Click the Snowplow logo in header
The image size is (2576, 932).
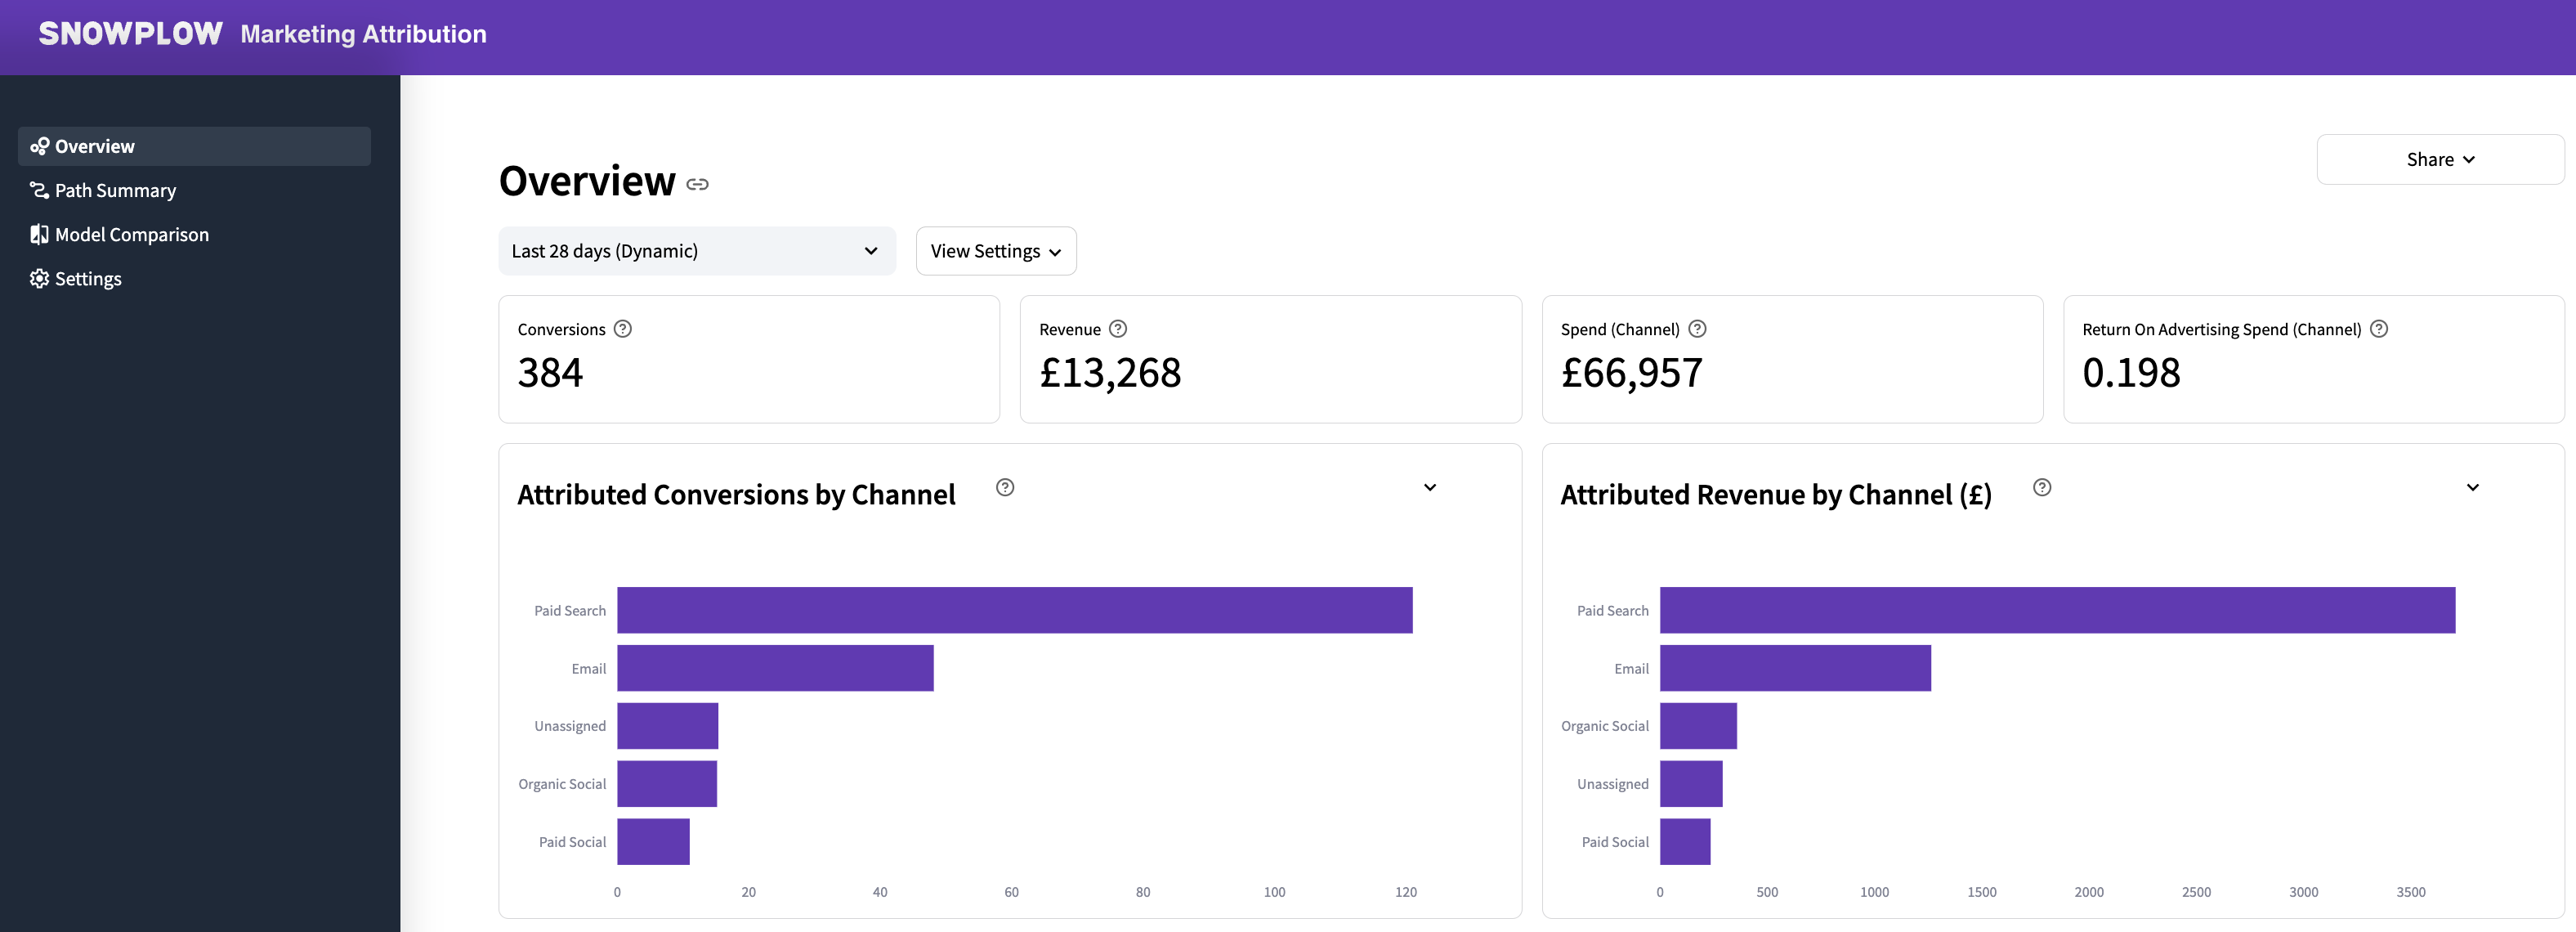point(130,34)
